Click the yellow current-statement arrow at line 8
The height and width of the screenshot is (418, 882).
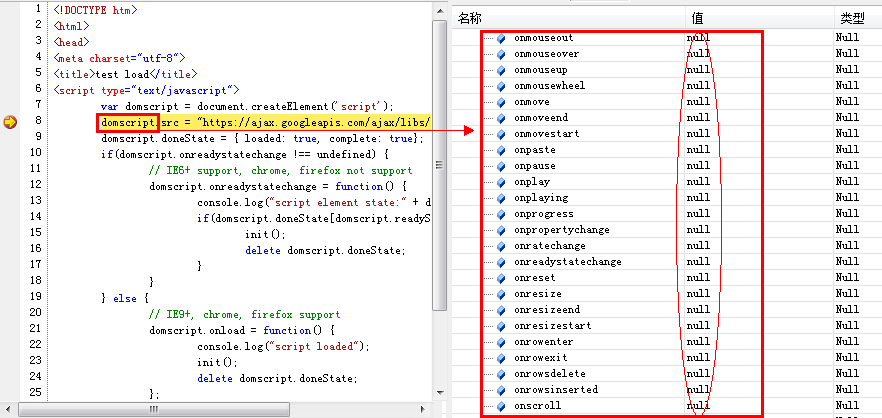(x=10, y=122)
